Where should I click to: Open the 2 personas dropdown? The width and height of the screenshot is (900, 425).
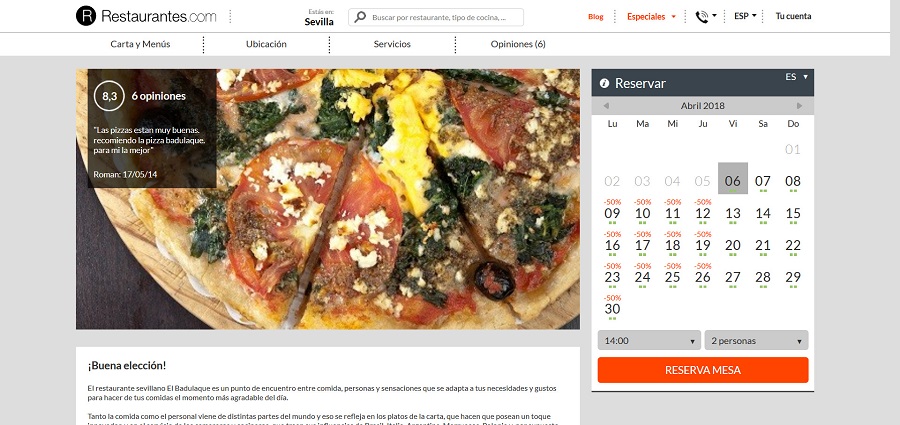tap(757, 340)
